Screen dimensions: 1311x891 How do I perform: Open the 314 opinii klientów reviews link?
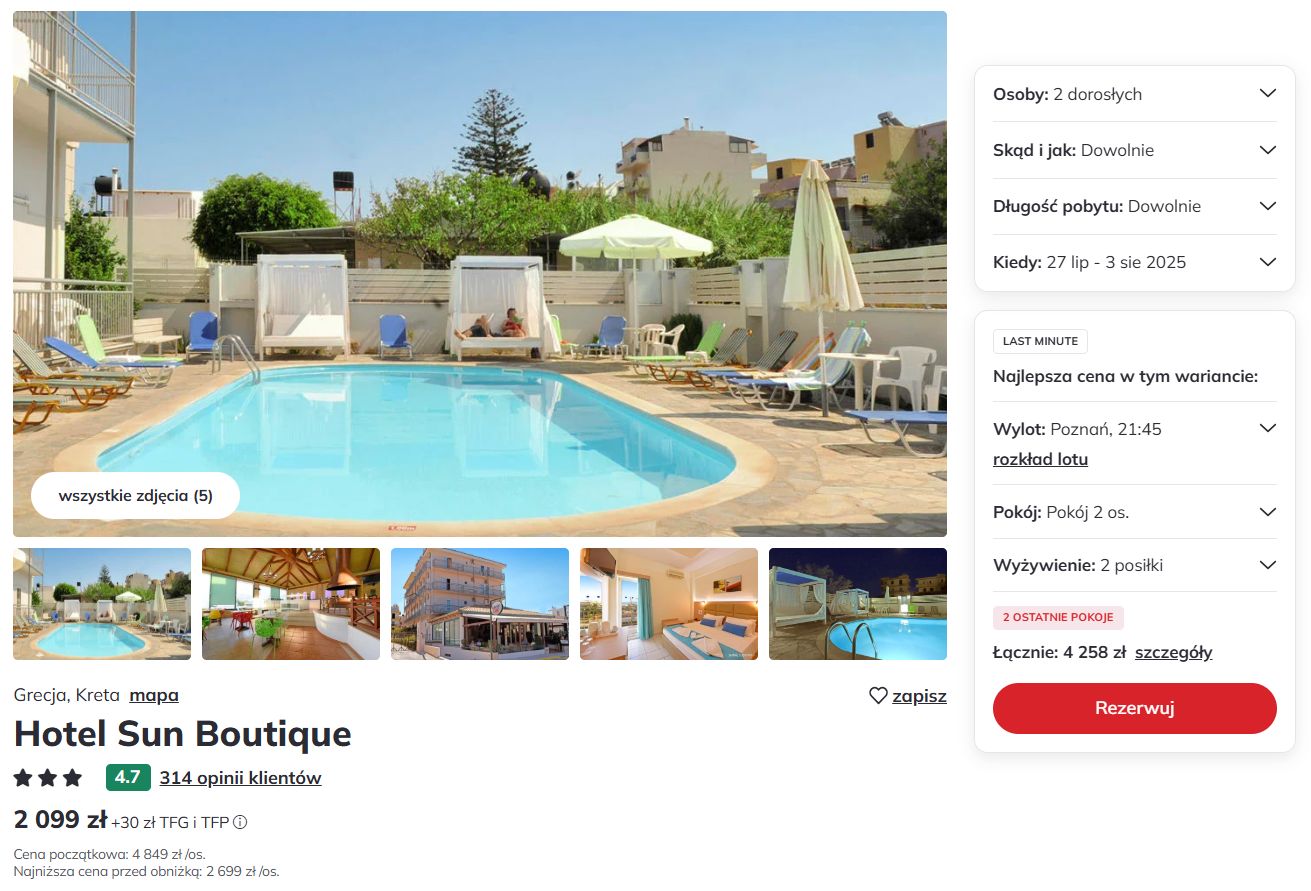tap(240, 778)
